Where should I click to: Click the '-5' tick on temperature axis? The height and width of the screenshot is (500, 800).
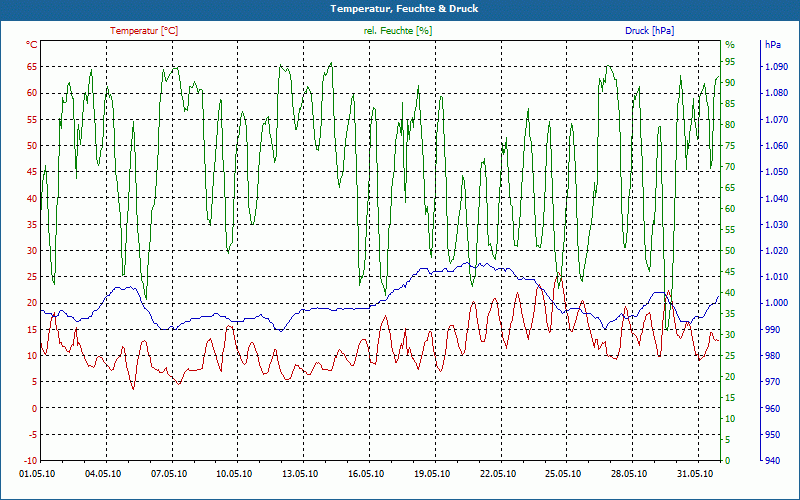[33, 434]
